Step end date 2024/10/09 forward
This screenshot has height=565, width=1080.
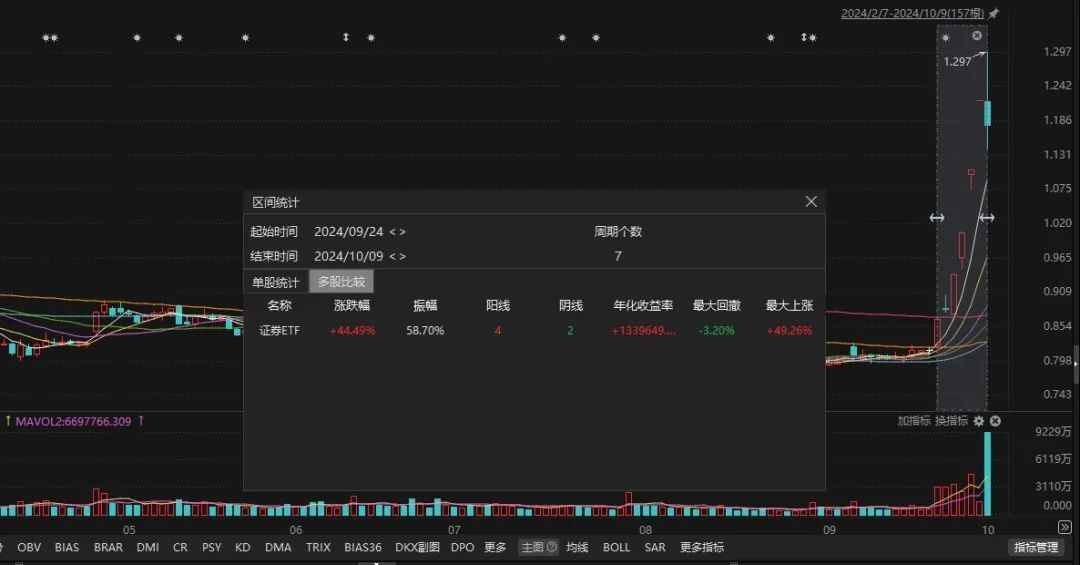tap(402, 256)
